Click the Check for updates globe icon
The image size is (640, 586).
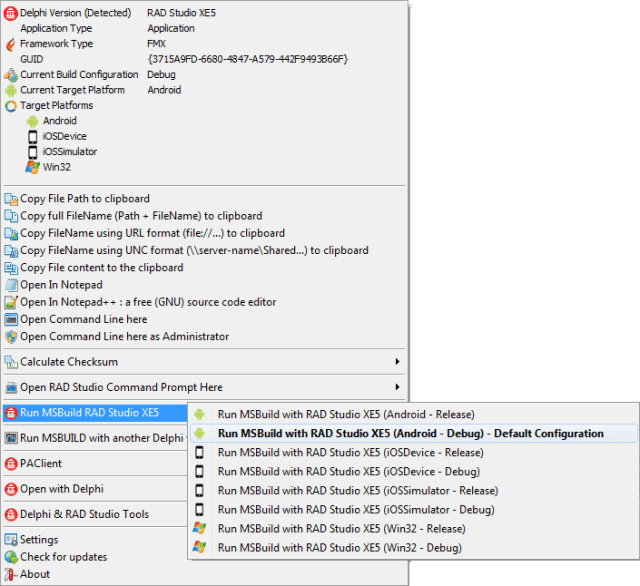point(11,557)
